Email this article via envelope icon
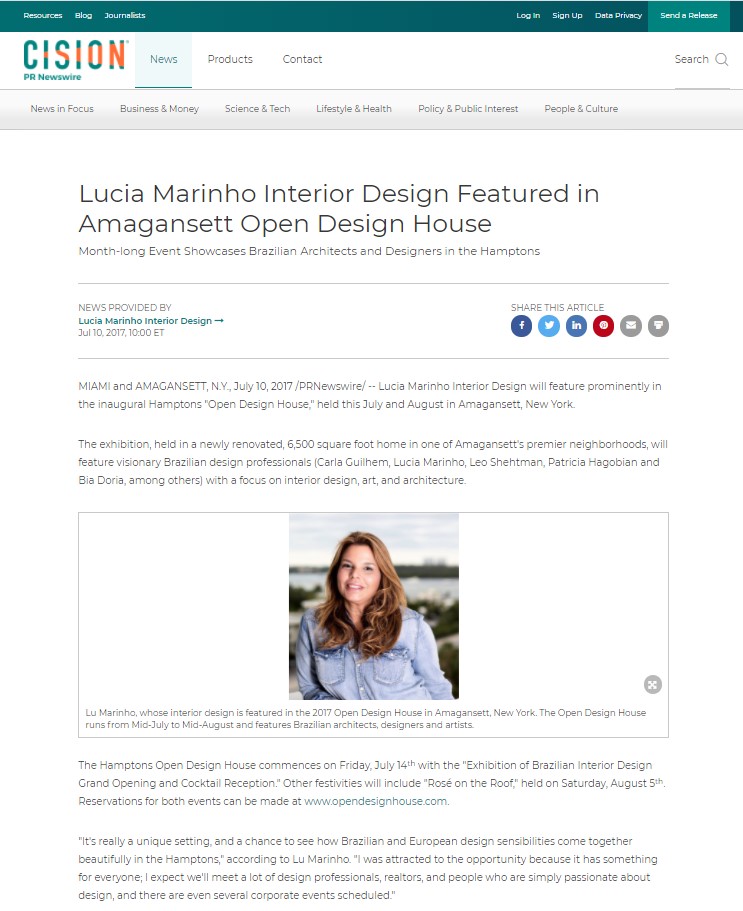Viewport: 743px width, 911px height. 630,326
